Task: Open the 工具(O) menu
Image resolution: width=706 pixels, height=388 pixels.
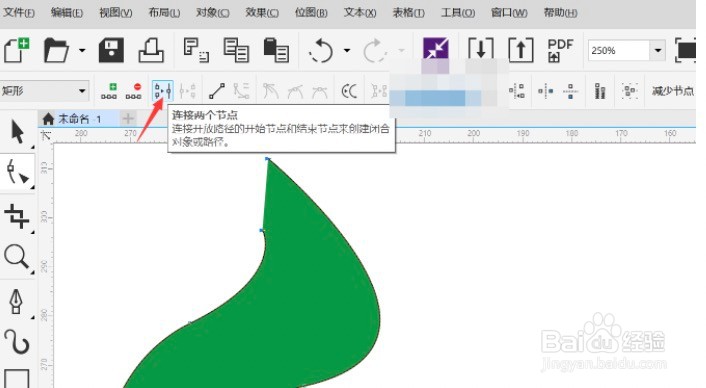Action: pyautogui.click(x=457, y=13)
